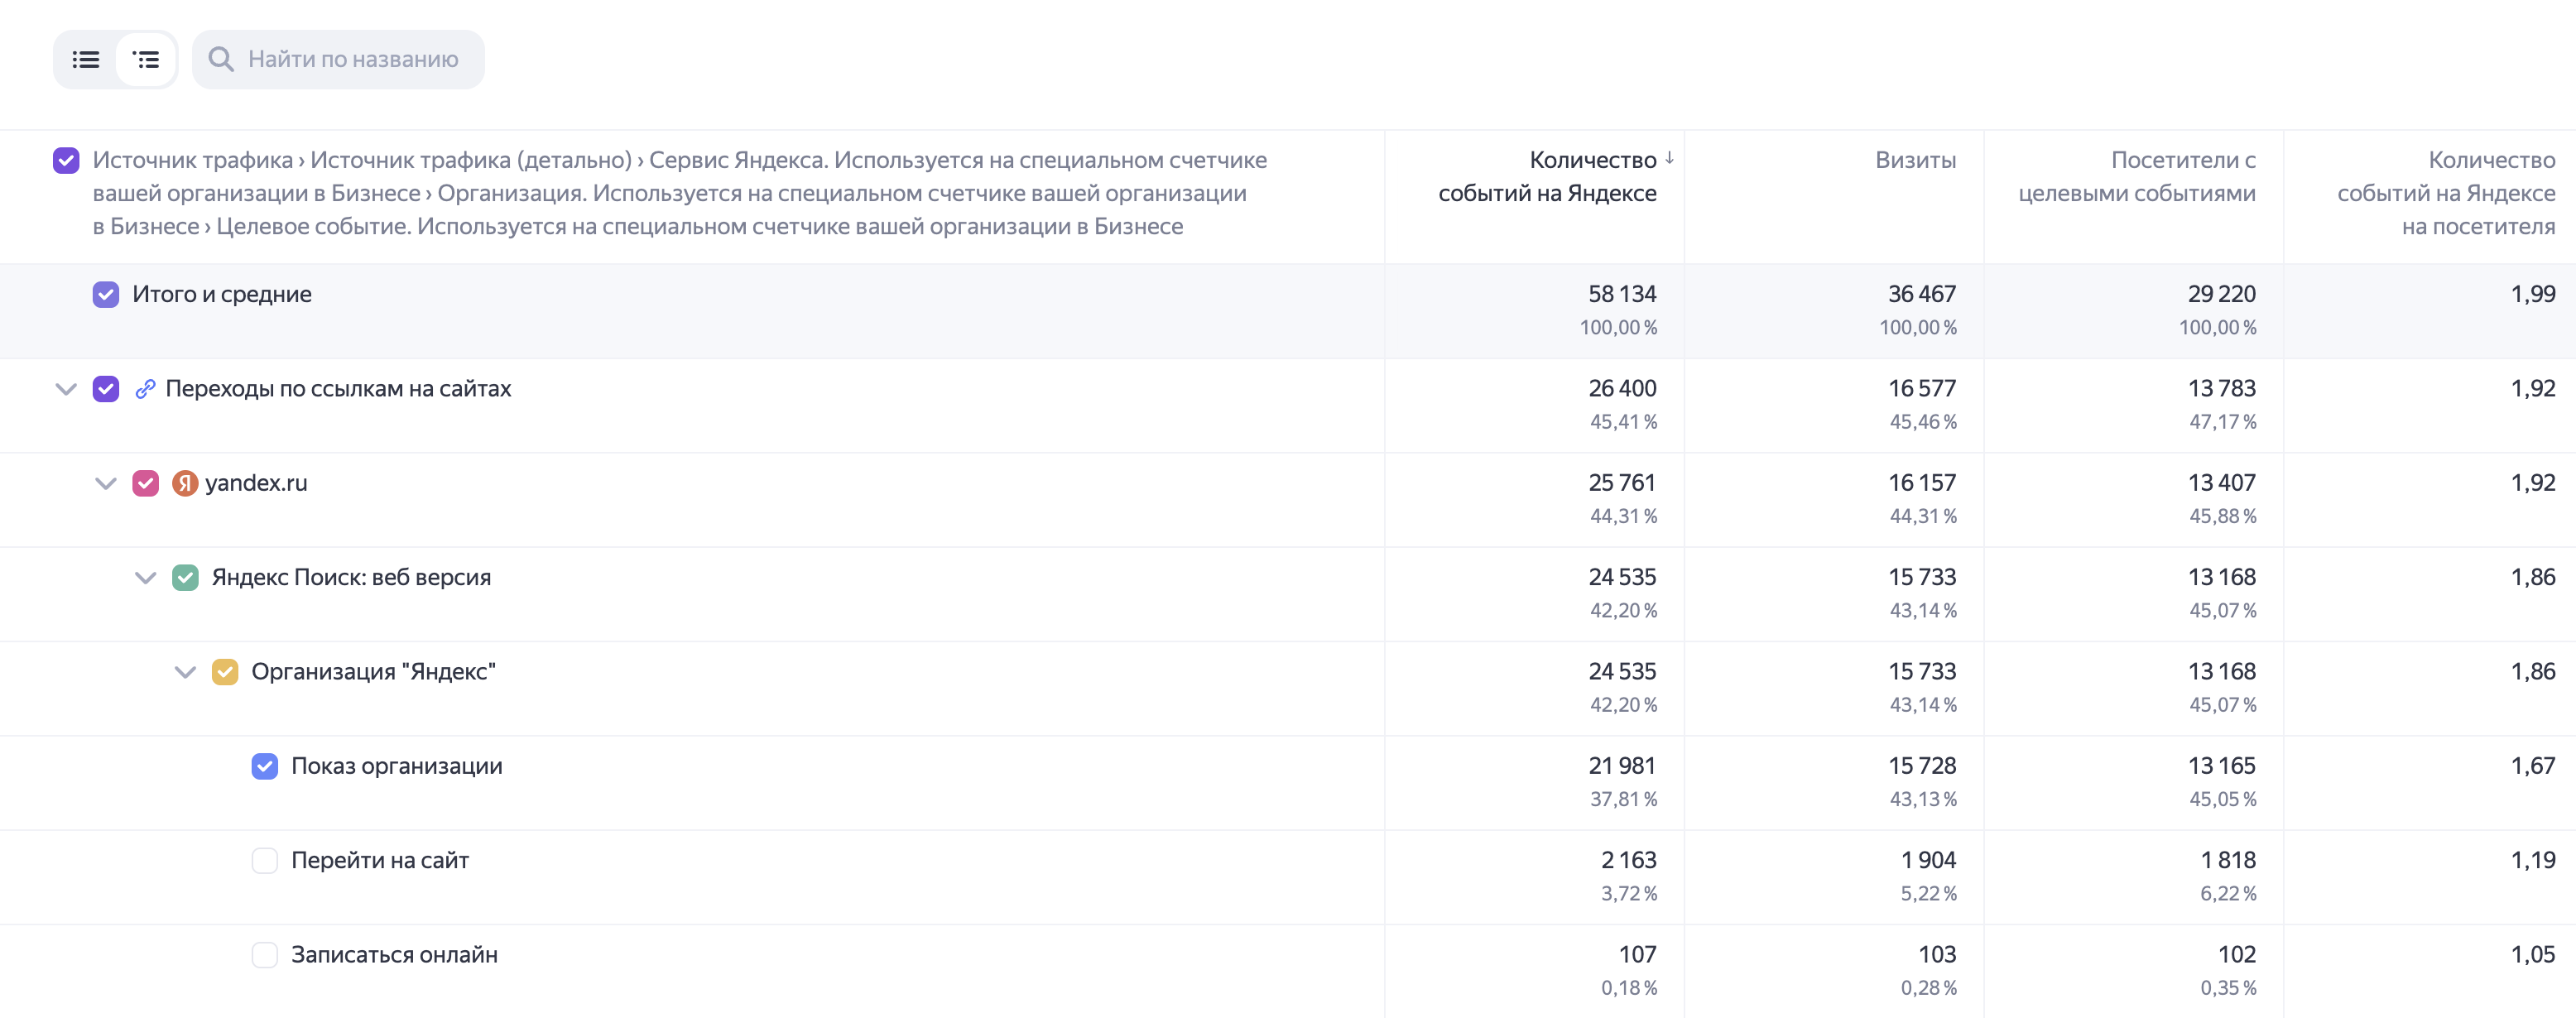Sort by Визиты column header
This screenshot has height=1018, width=2576.
1915,160
